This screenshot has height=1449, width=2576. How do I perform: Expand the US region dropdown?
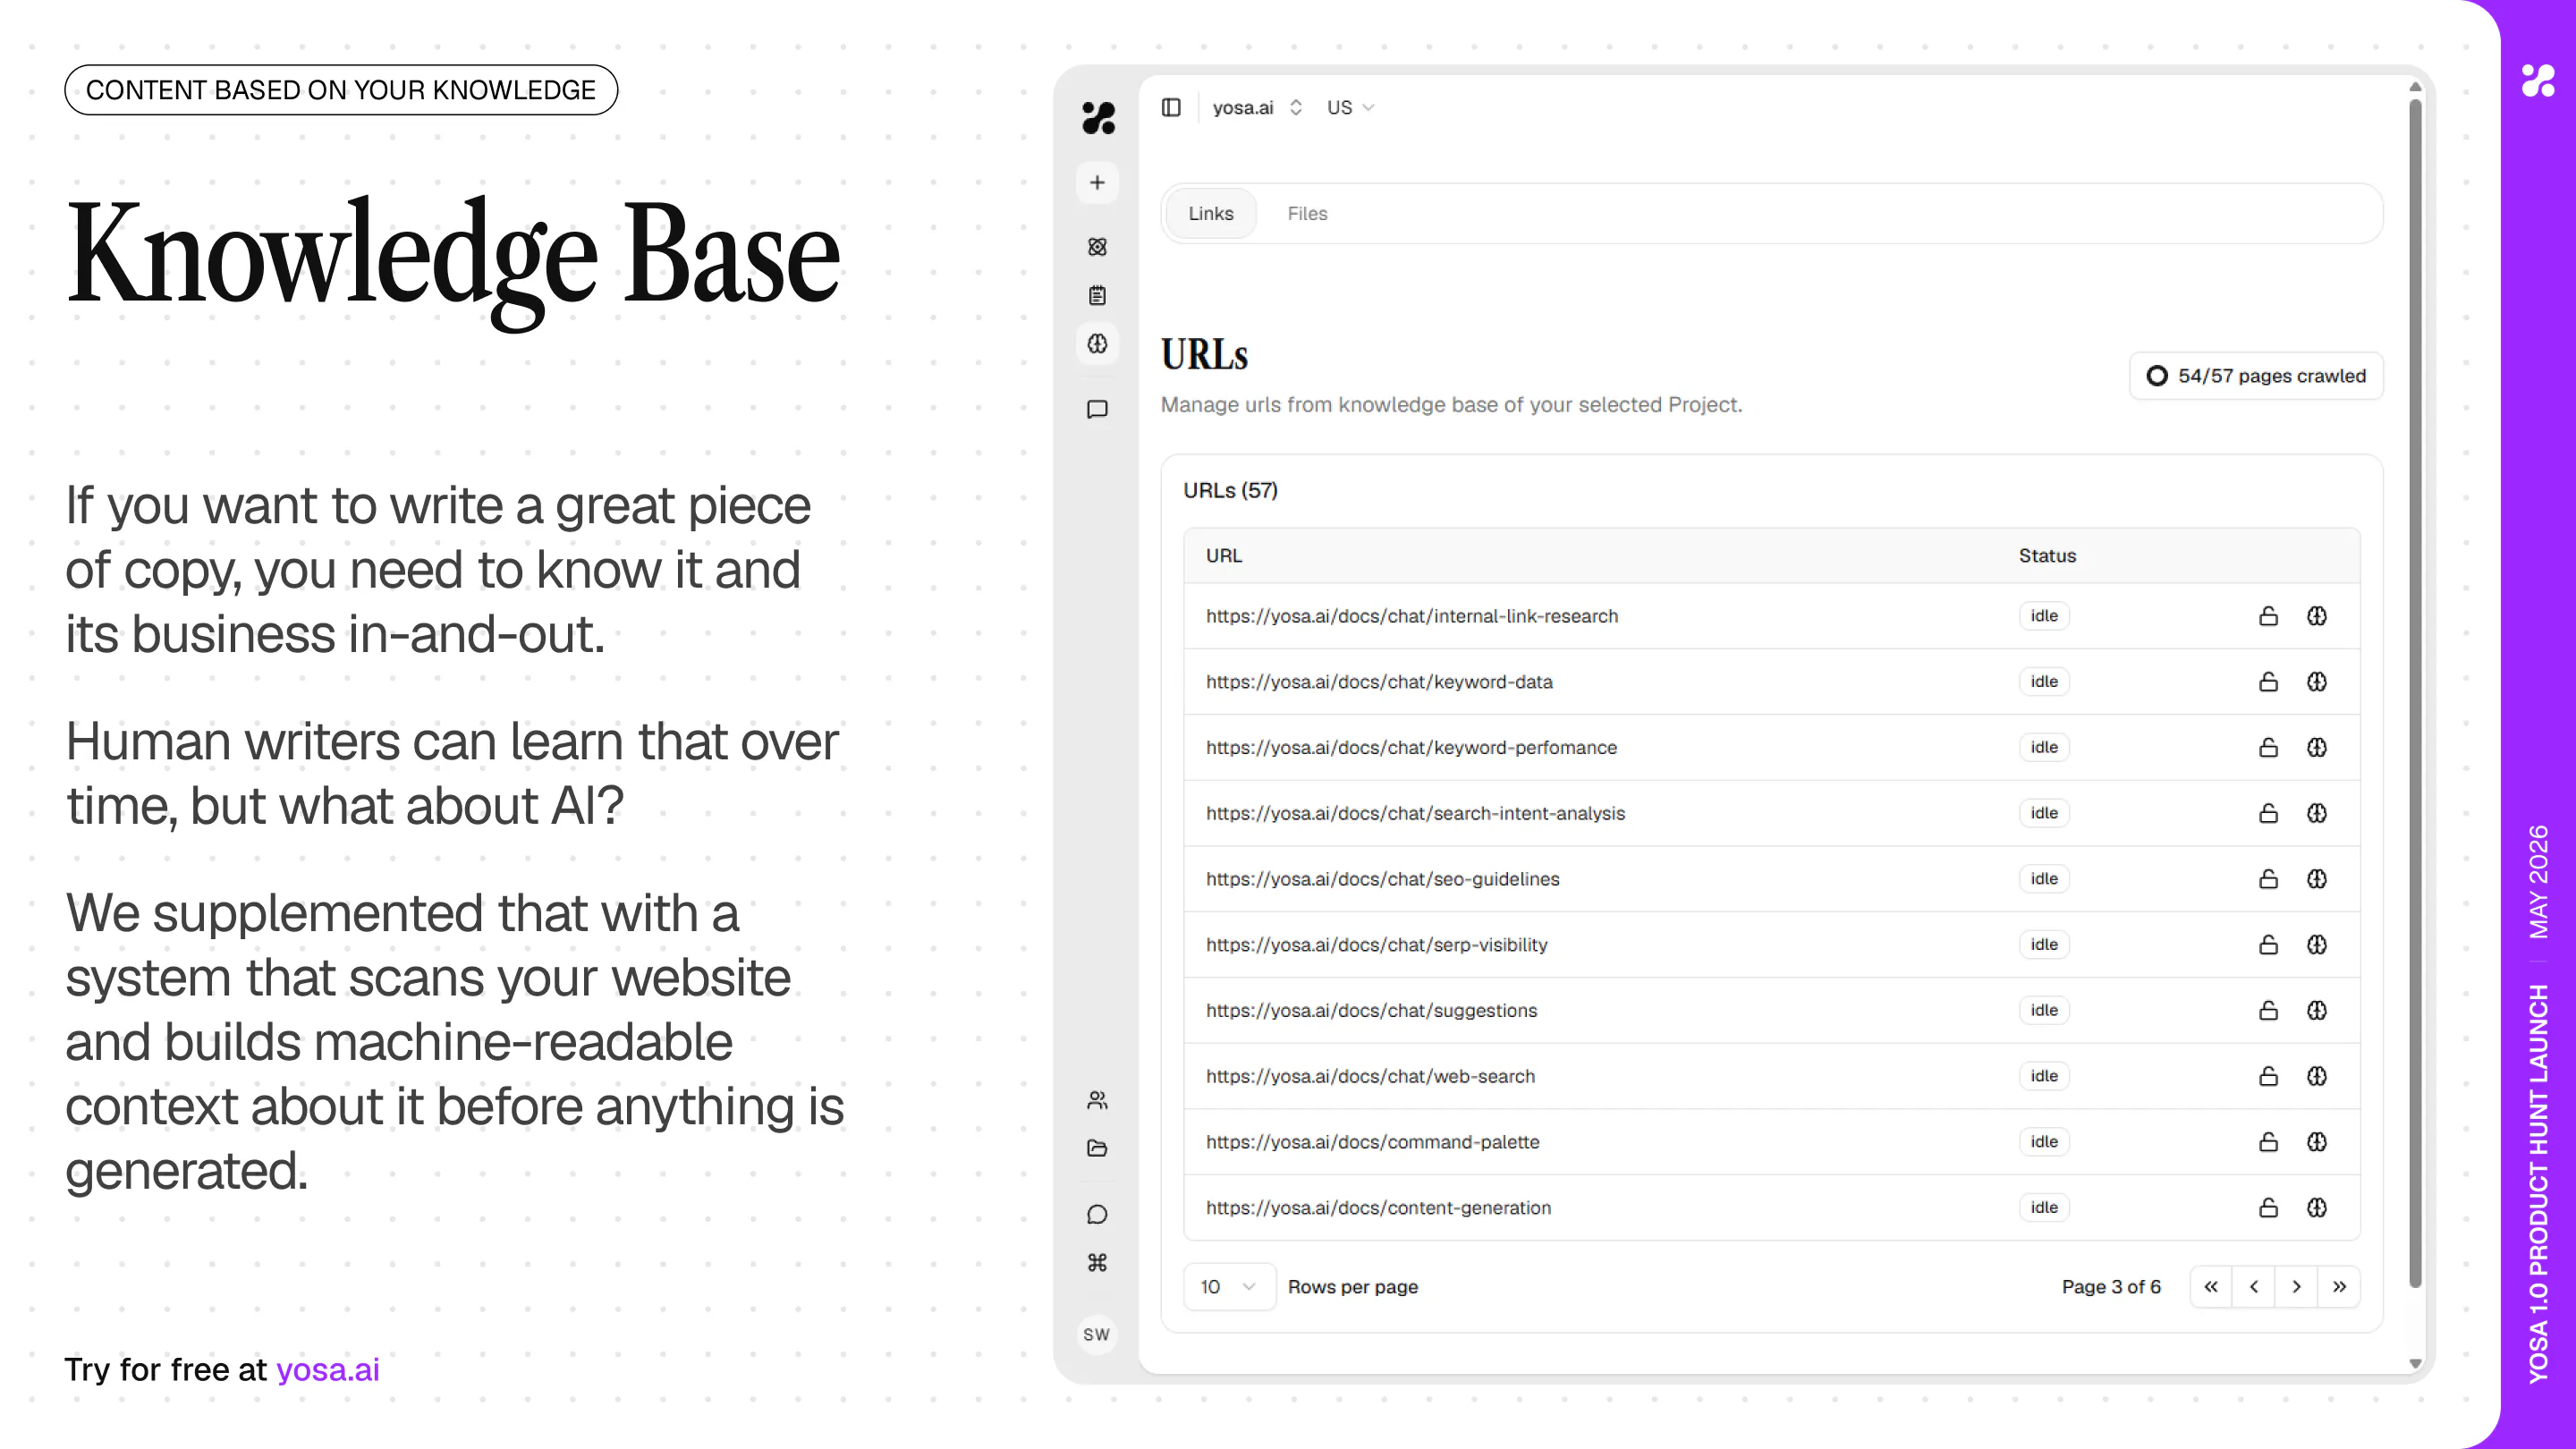(x=1351, y=107)
